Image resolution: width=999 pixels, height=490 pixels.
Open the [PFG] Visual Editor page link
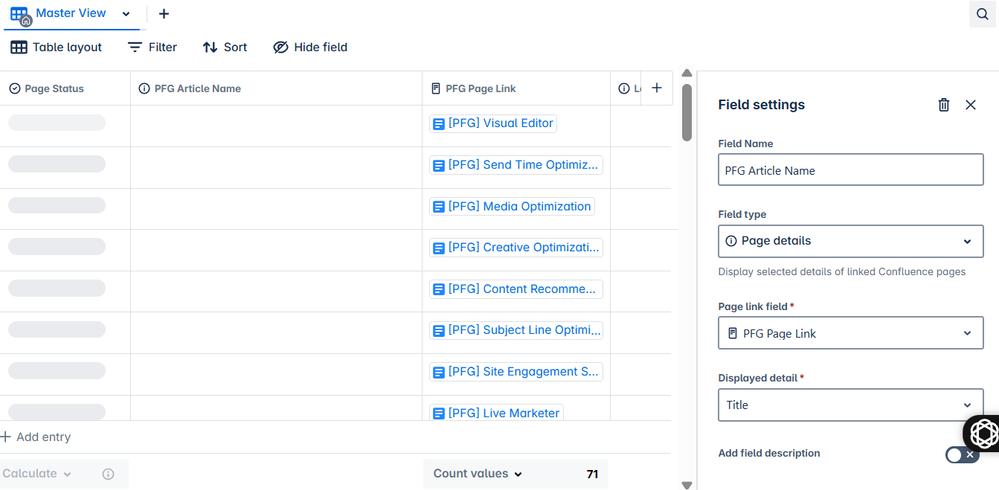pyautogui.click(x=500, y=123)
